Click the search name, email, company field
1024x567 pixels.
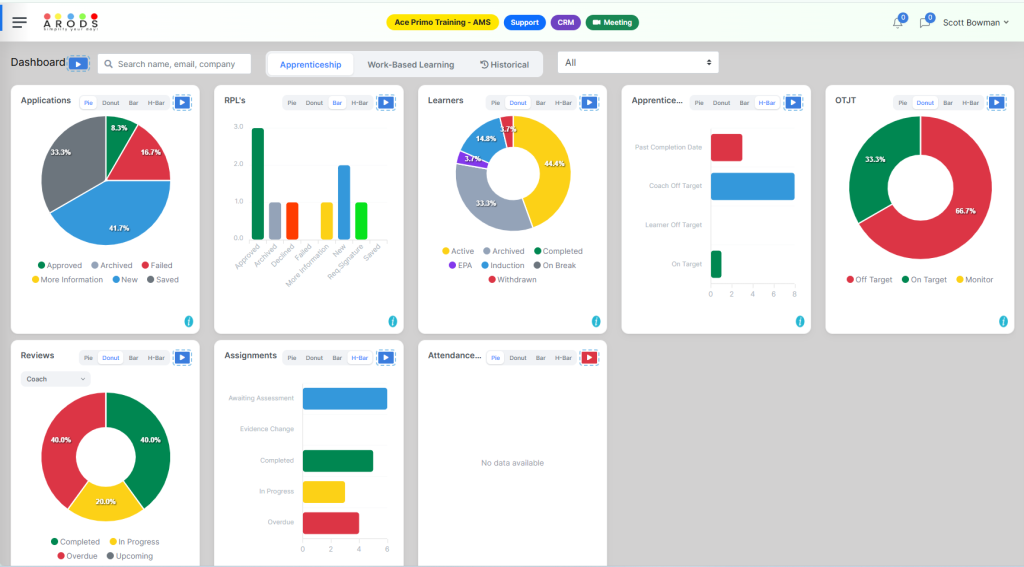pyautogui.click(x=174, y=64)
